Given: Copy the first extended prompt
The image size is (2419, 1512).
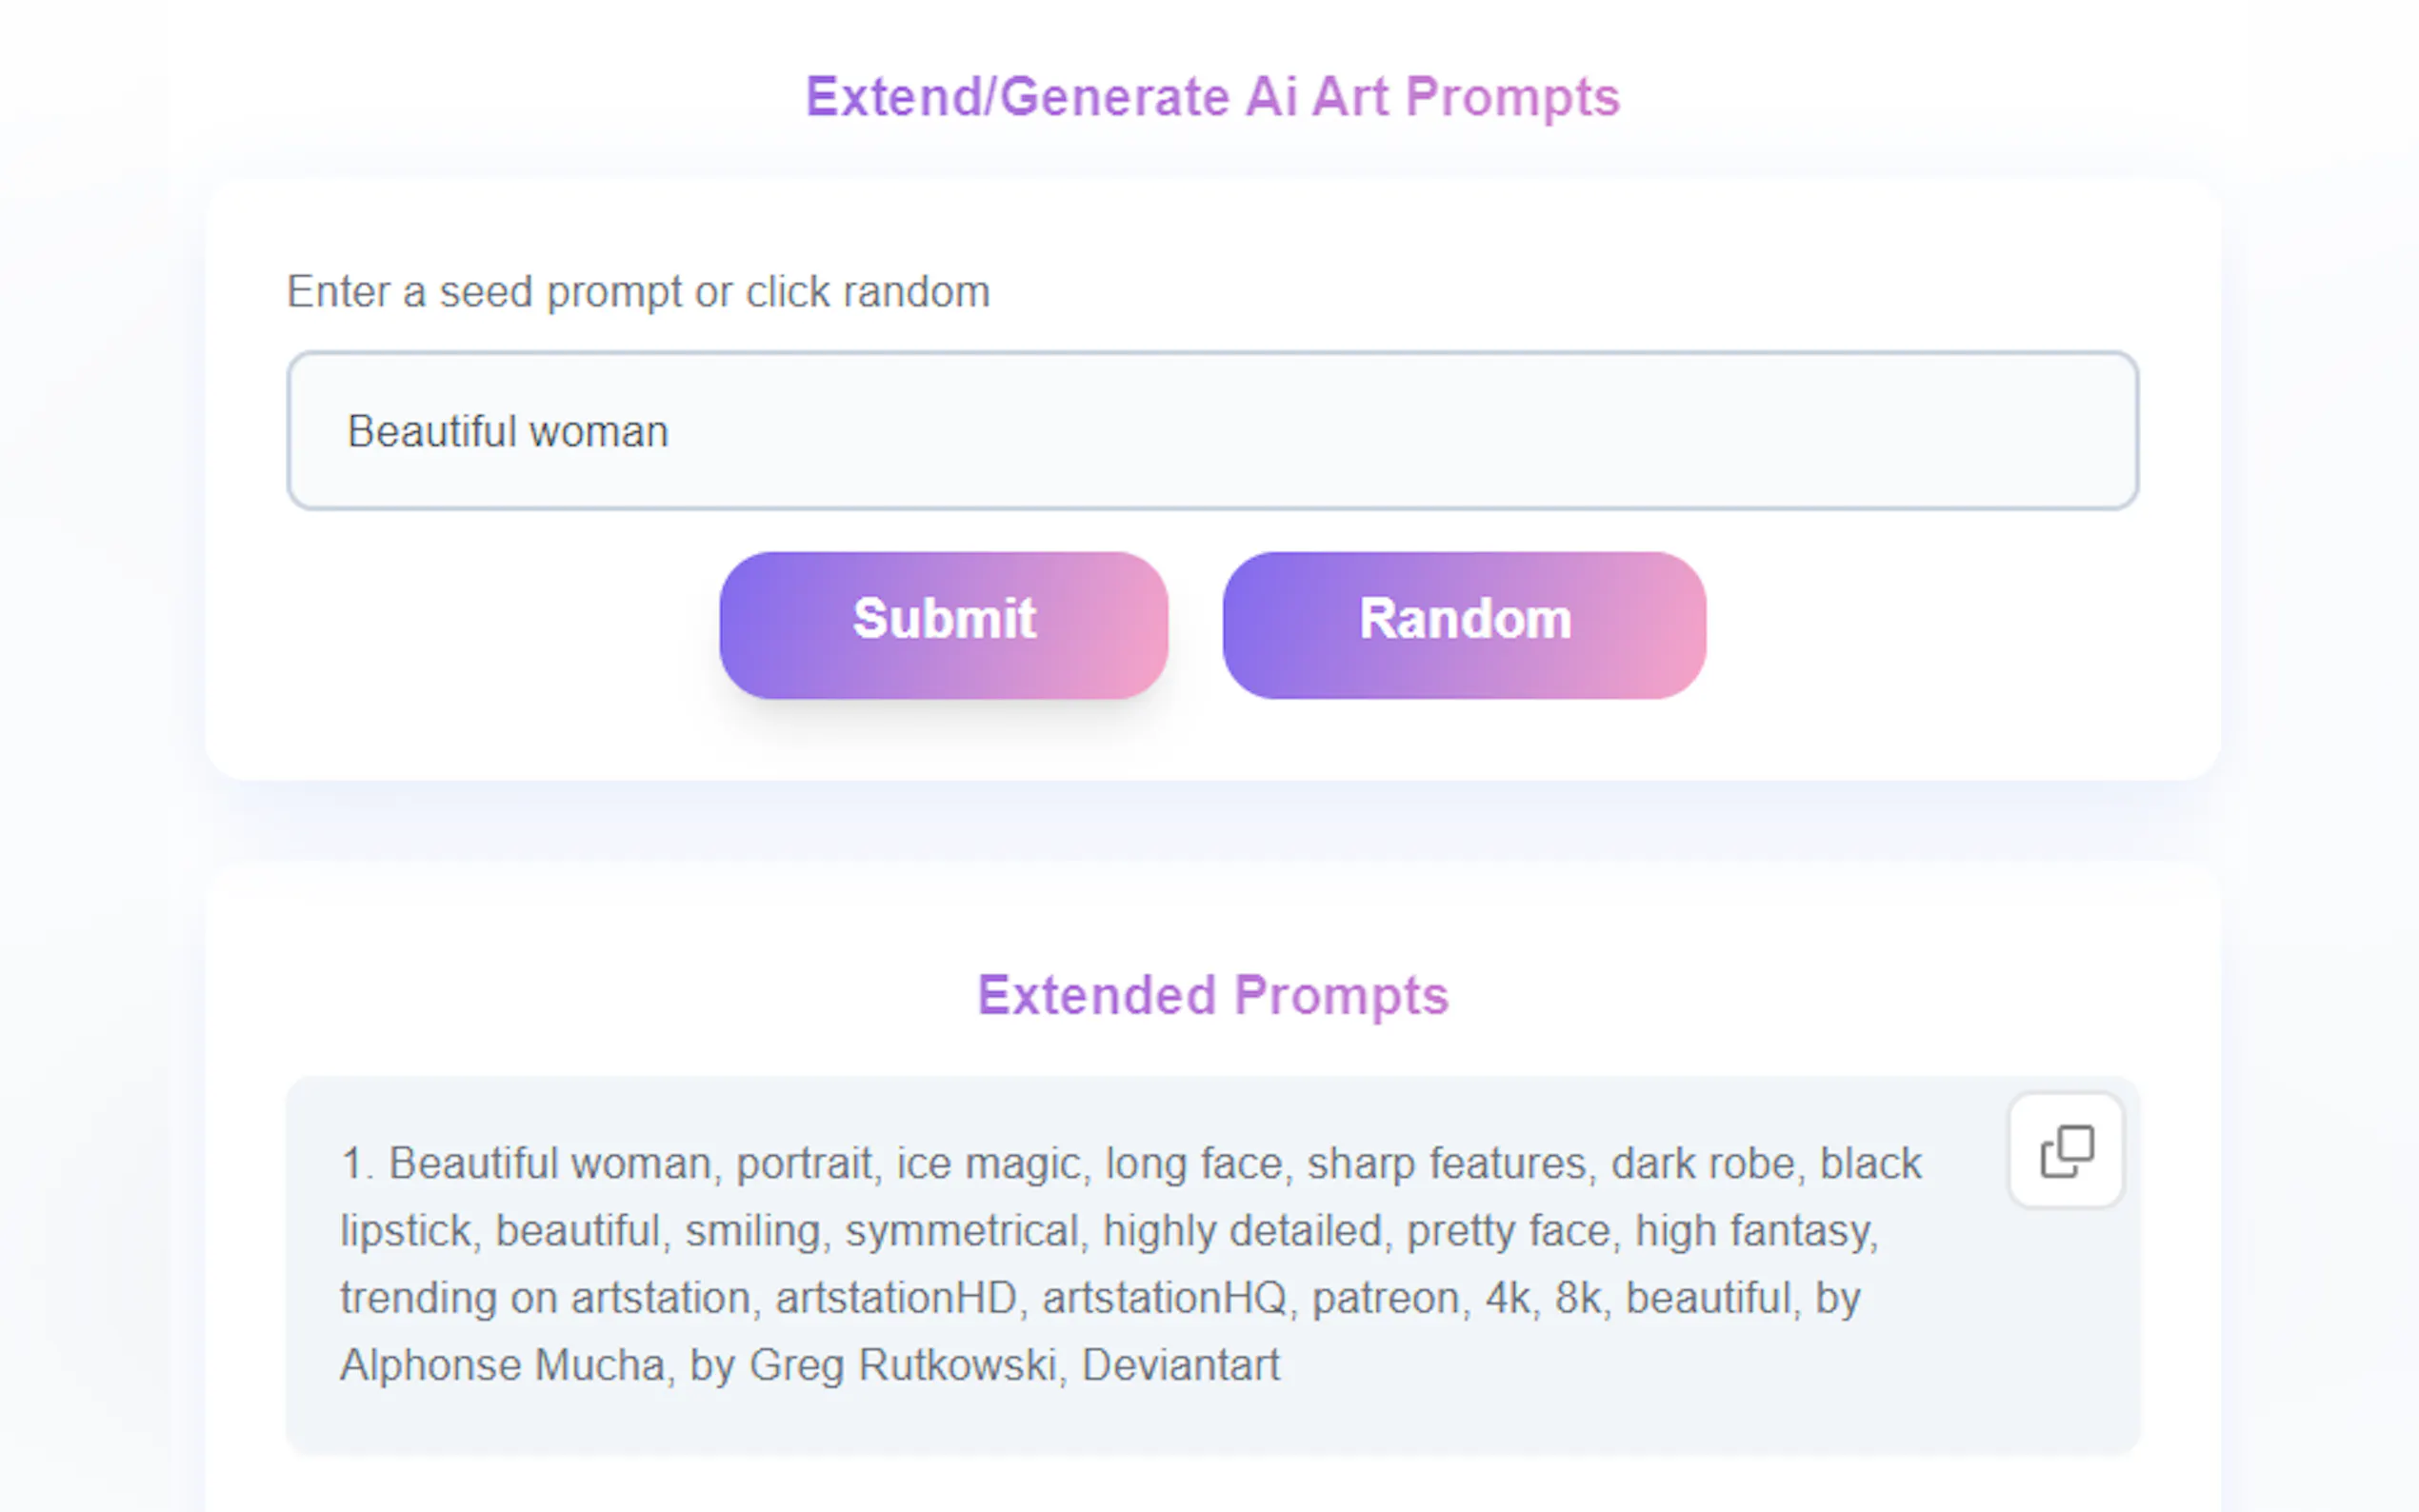Looking at the screenshot, I should 2065,1151.
